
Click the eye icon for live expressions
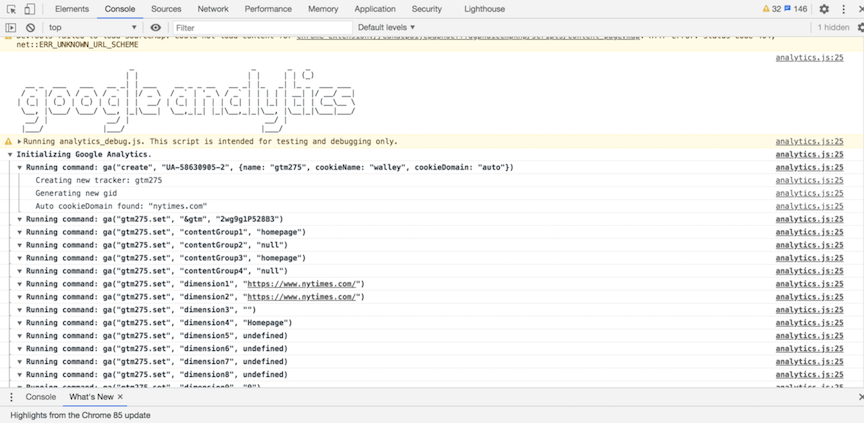[x=156, y=28]
